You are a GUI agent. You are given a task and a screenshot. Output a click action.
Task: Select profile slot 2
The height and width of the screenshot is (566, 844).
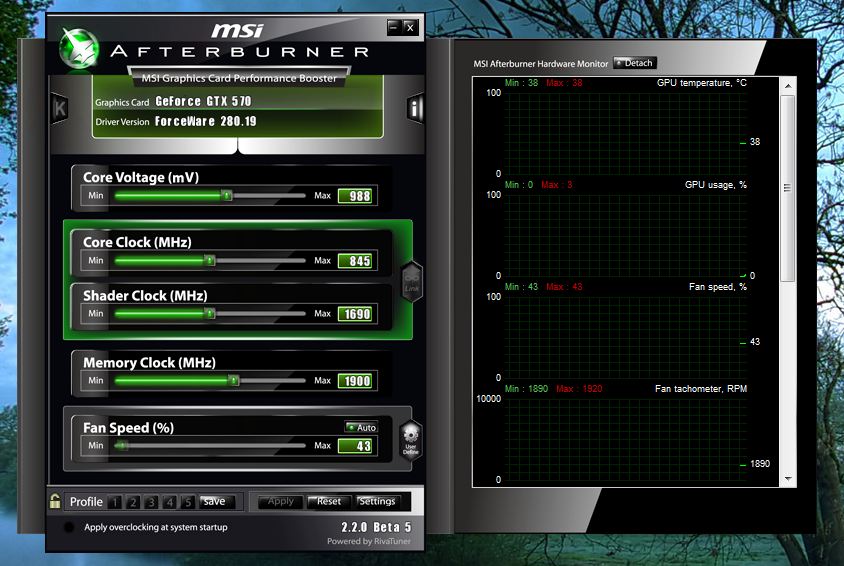point(132,502)
